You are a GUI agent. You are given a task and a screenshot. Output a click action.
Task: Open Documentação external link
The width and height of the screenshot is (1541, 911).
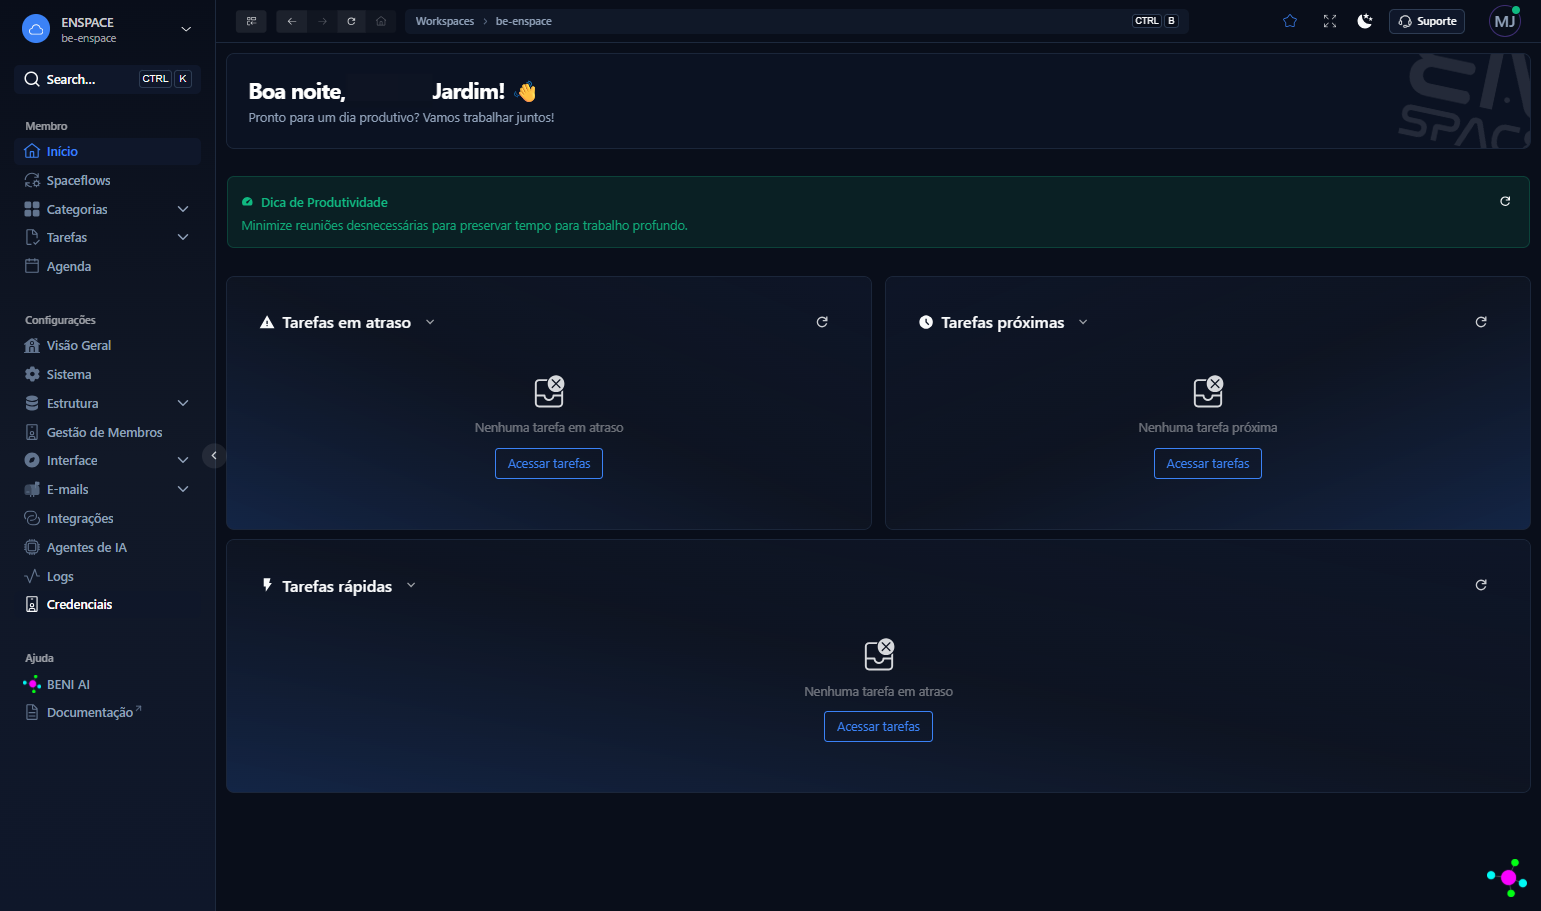(x=108, y=712)
